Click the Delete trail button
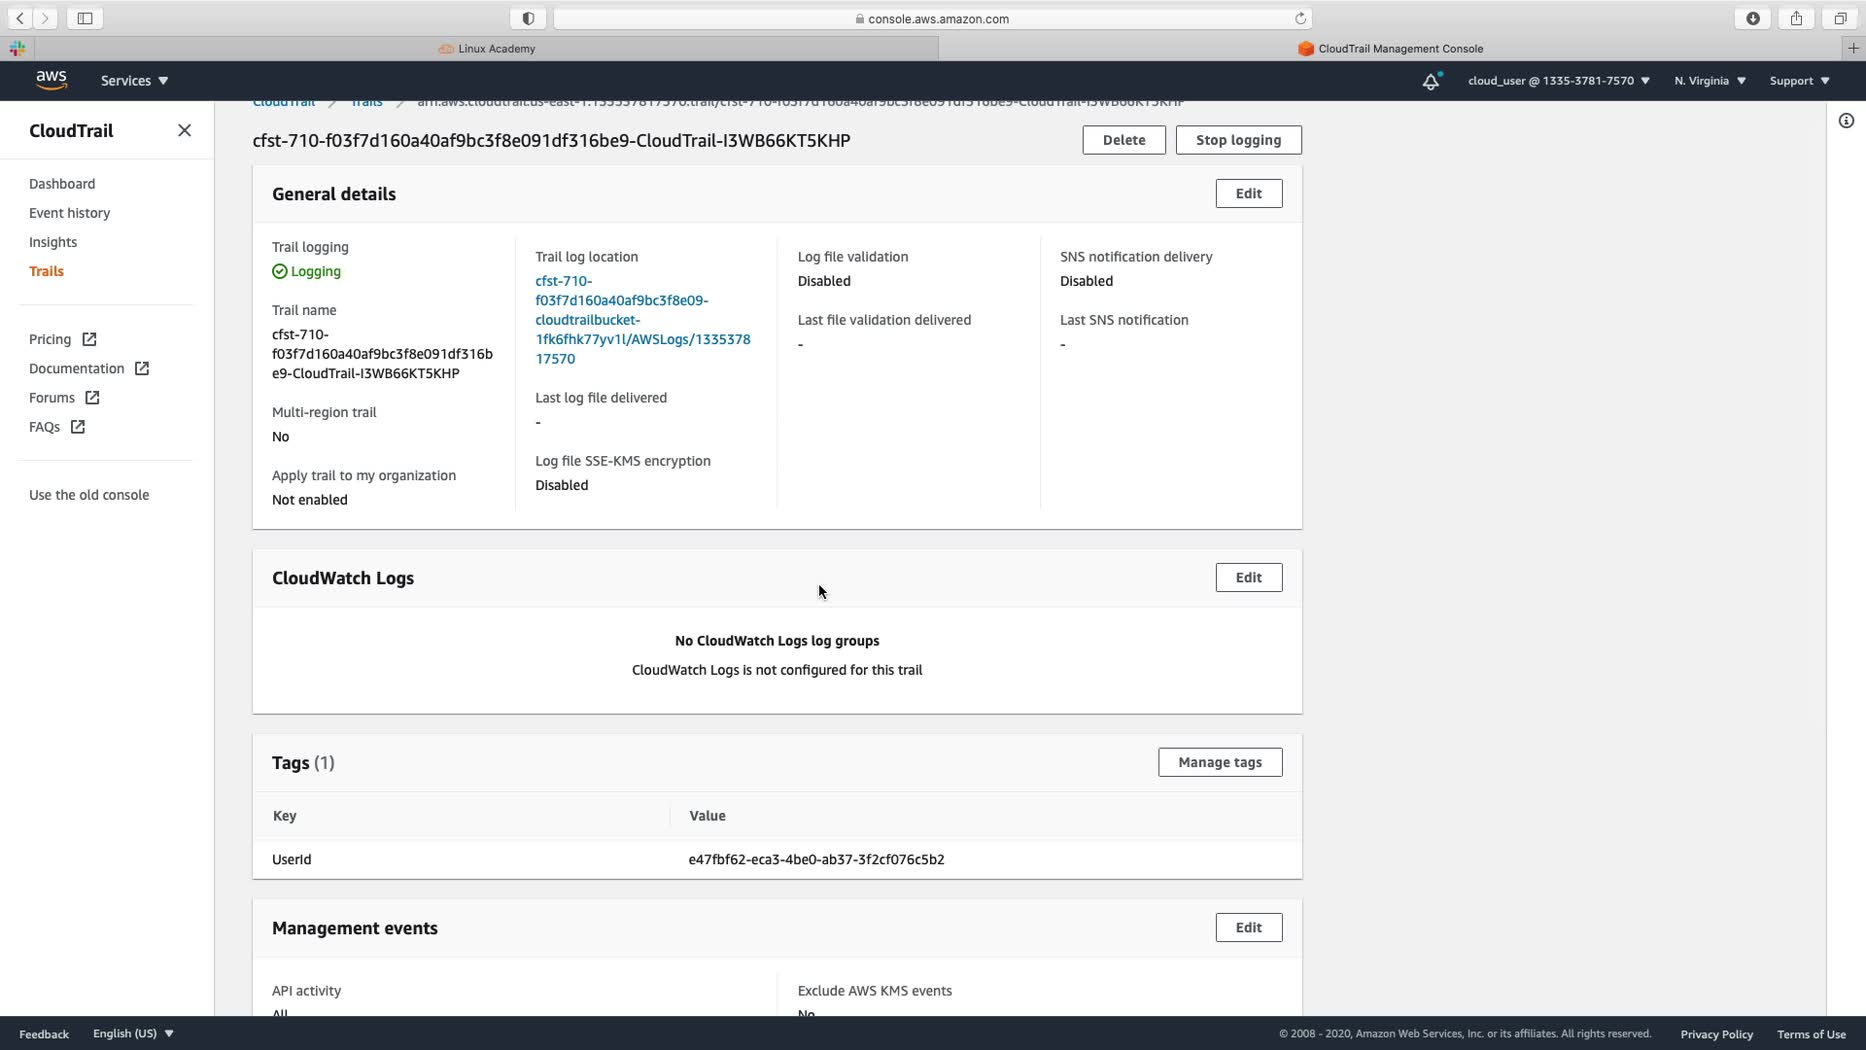Screen dimensions: 1866x1050 coord(1124,140)
